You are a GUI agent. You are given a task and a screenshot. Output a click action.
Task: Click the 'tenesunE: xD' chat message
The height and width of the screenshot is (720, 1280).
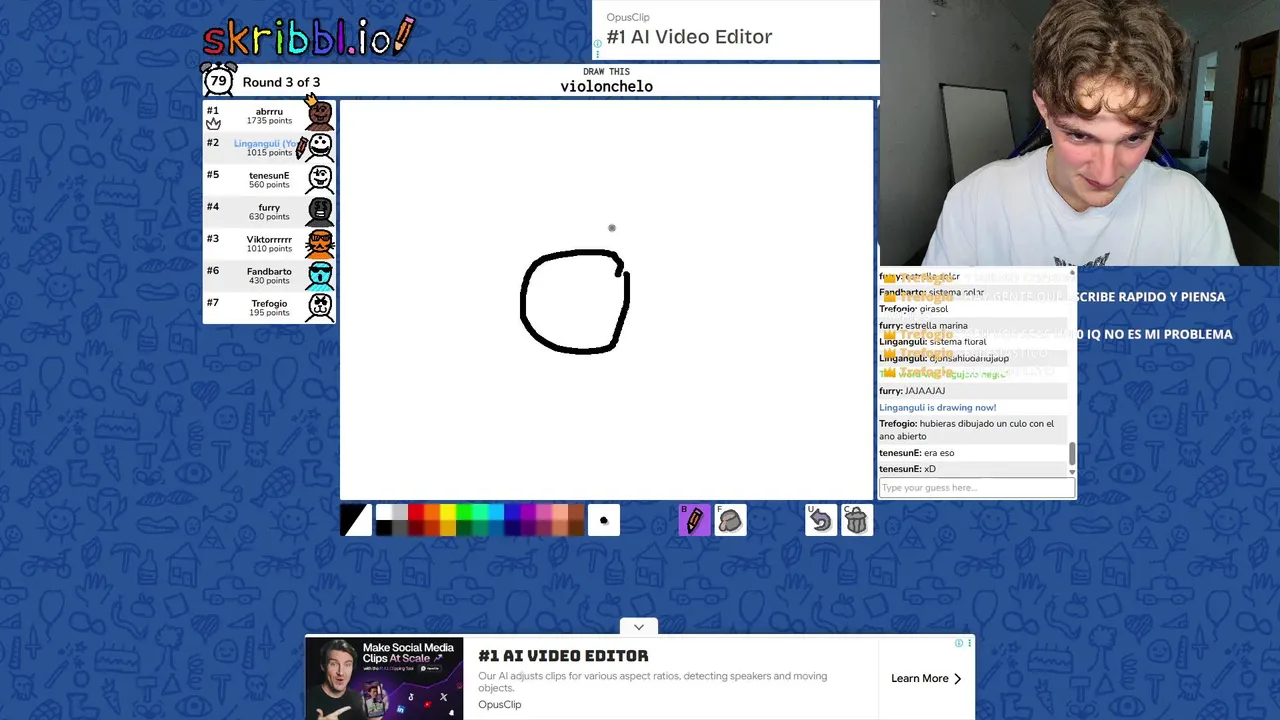coord(907,469)
